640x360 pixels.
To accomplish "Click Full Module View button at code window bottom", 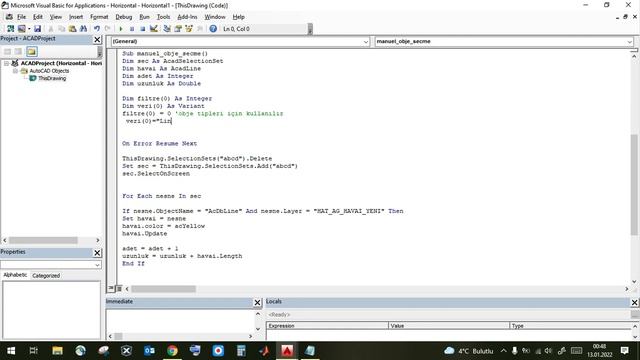I will coord(119,289).
